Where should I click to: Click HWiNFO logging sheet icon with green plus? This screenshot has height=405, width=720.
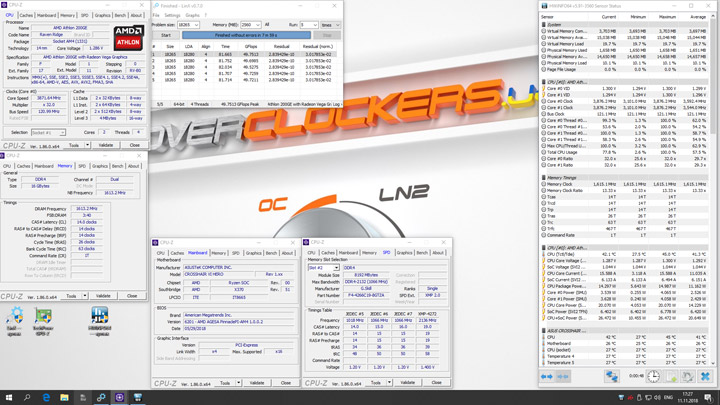[671, 376]
